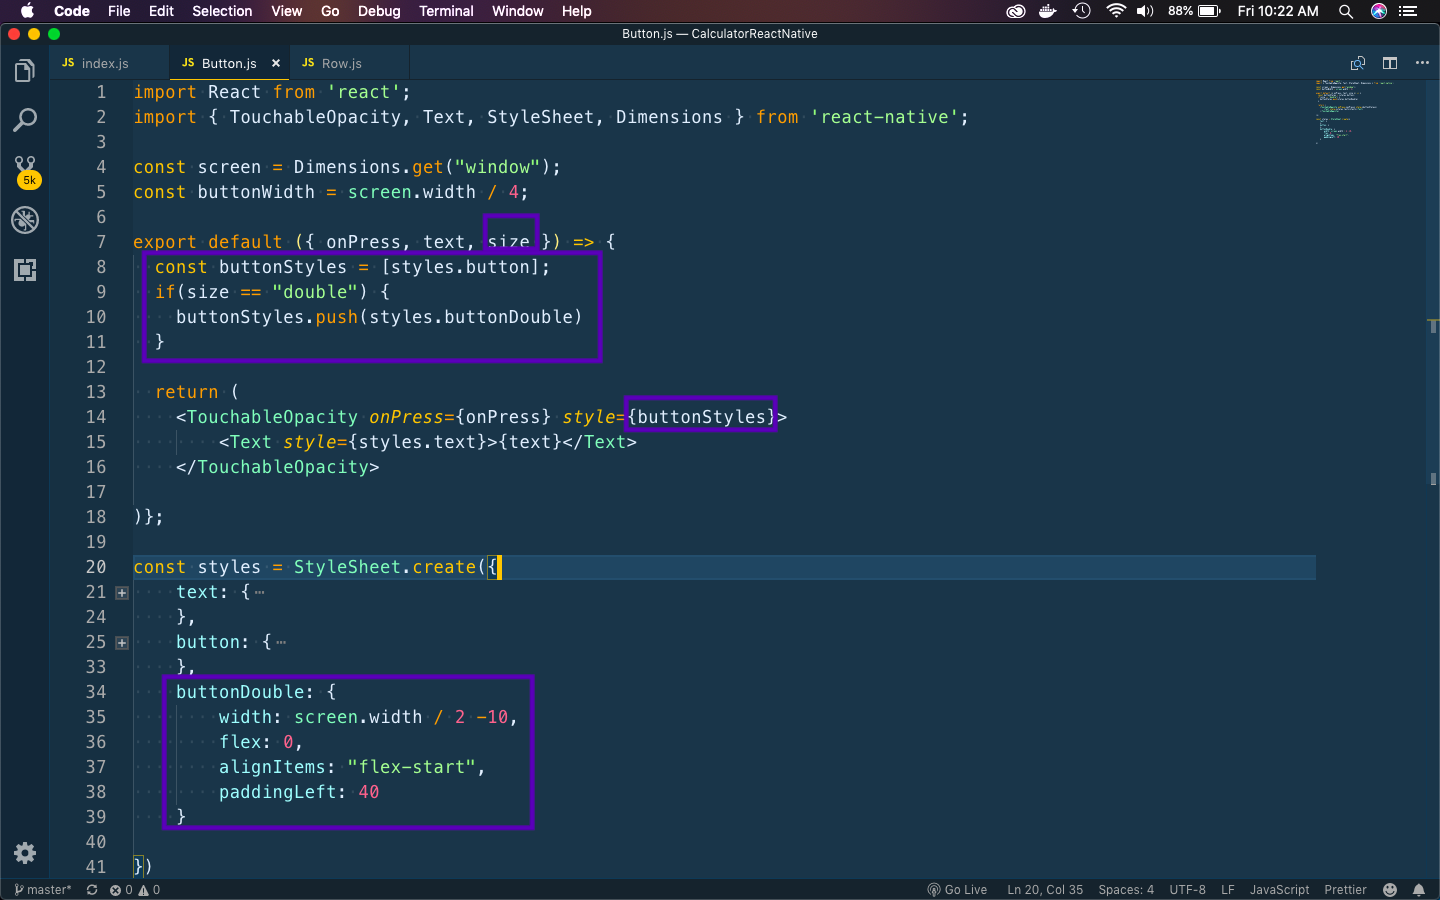Expand the folded text block on line 21
1440x900 pixels.
tap(122, 593)
